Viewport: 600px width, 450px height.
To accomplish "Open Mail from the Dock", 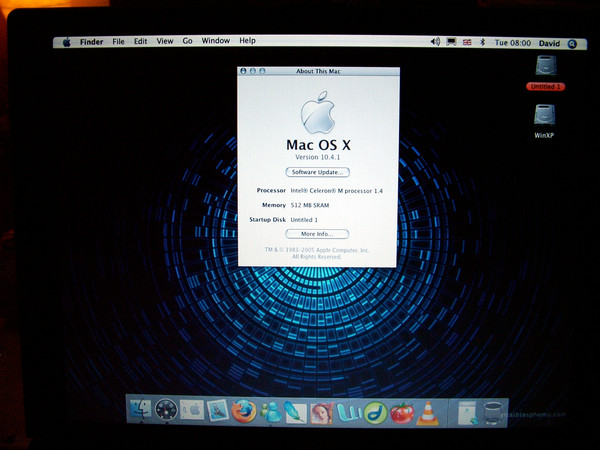I will 217,411.
